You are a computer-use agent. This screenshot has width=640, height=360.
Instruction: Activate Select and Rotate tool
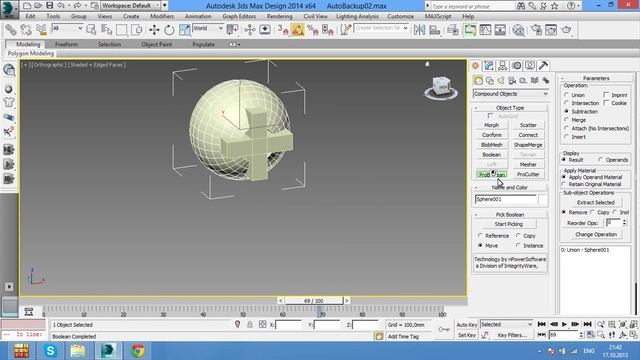tap(169, 29)
